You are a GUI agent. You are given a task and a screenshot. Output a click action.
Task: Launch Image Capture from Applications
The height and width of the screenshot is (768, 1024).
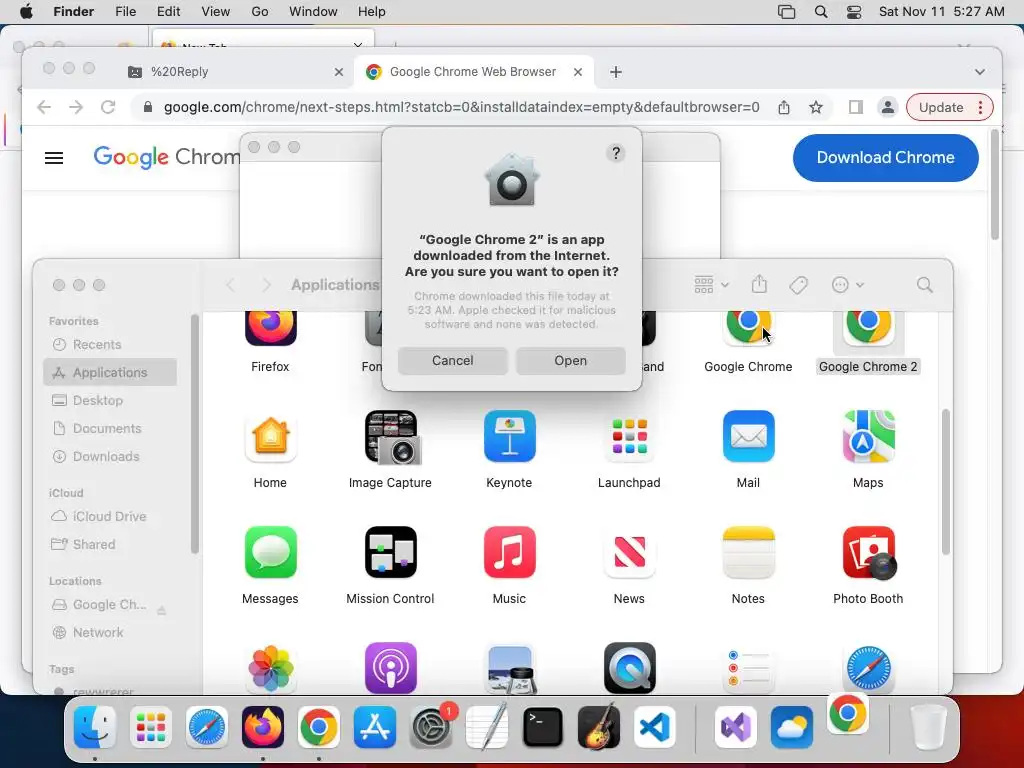click(391, 437)
